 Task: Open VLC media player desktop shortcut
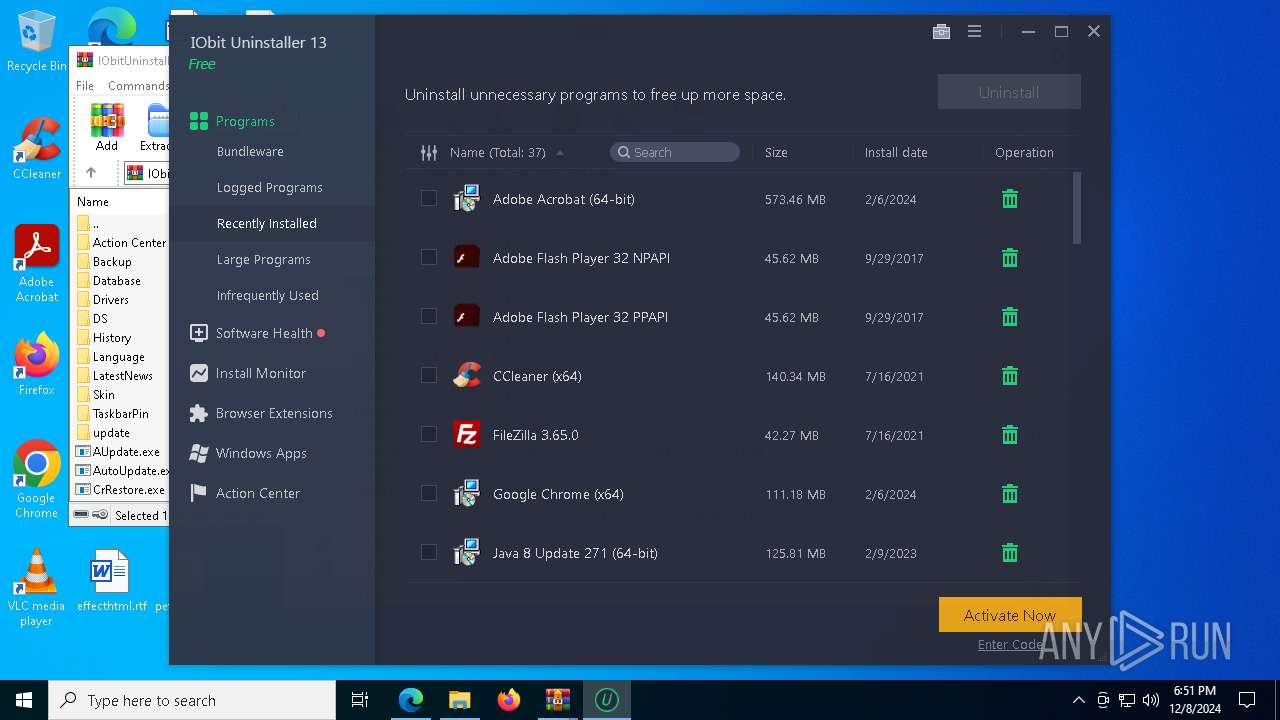(36, 588)
